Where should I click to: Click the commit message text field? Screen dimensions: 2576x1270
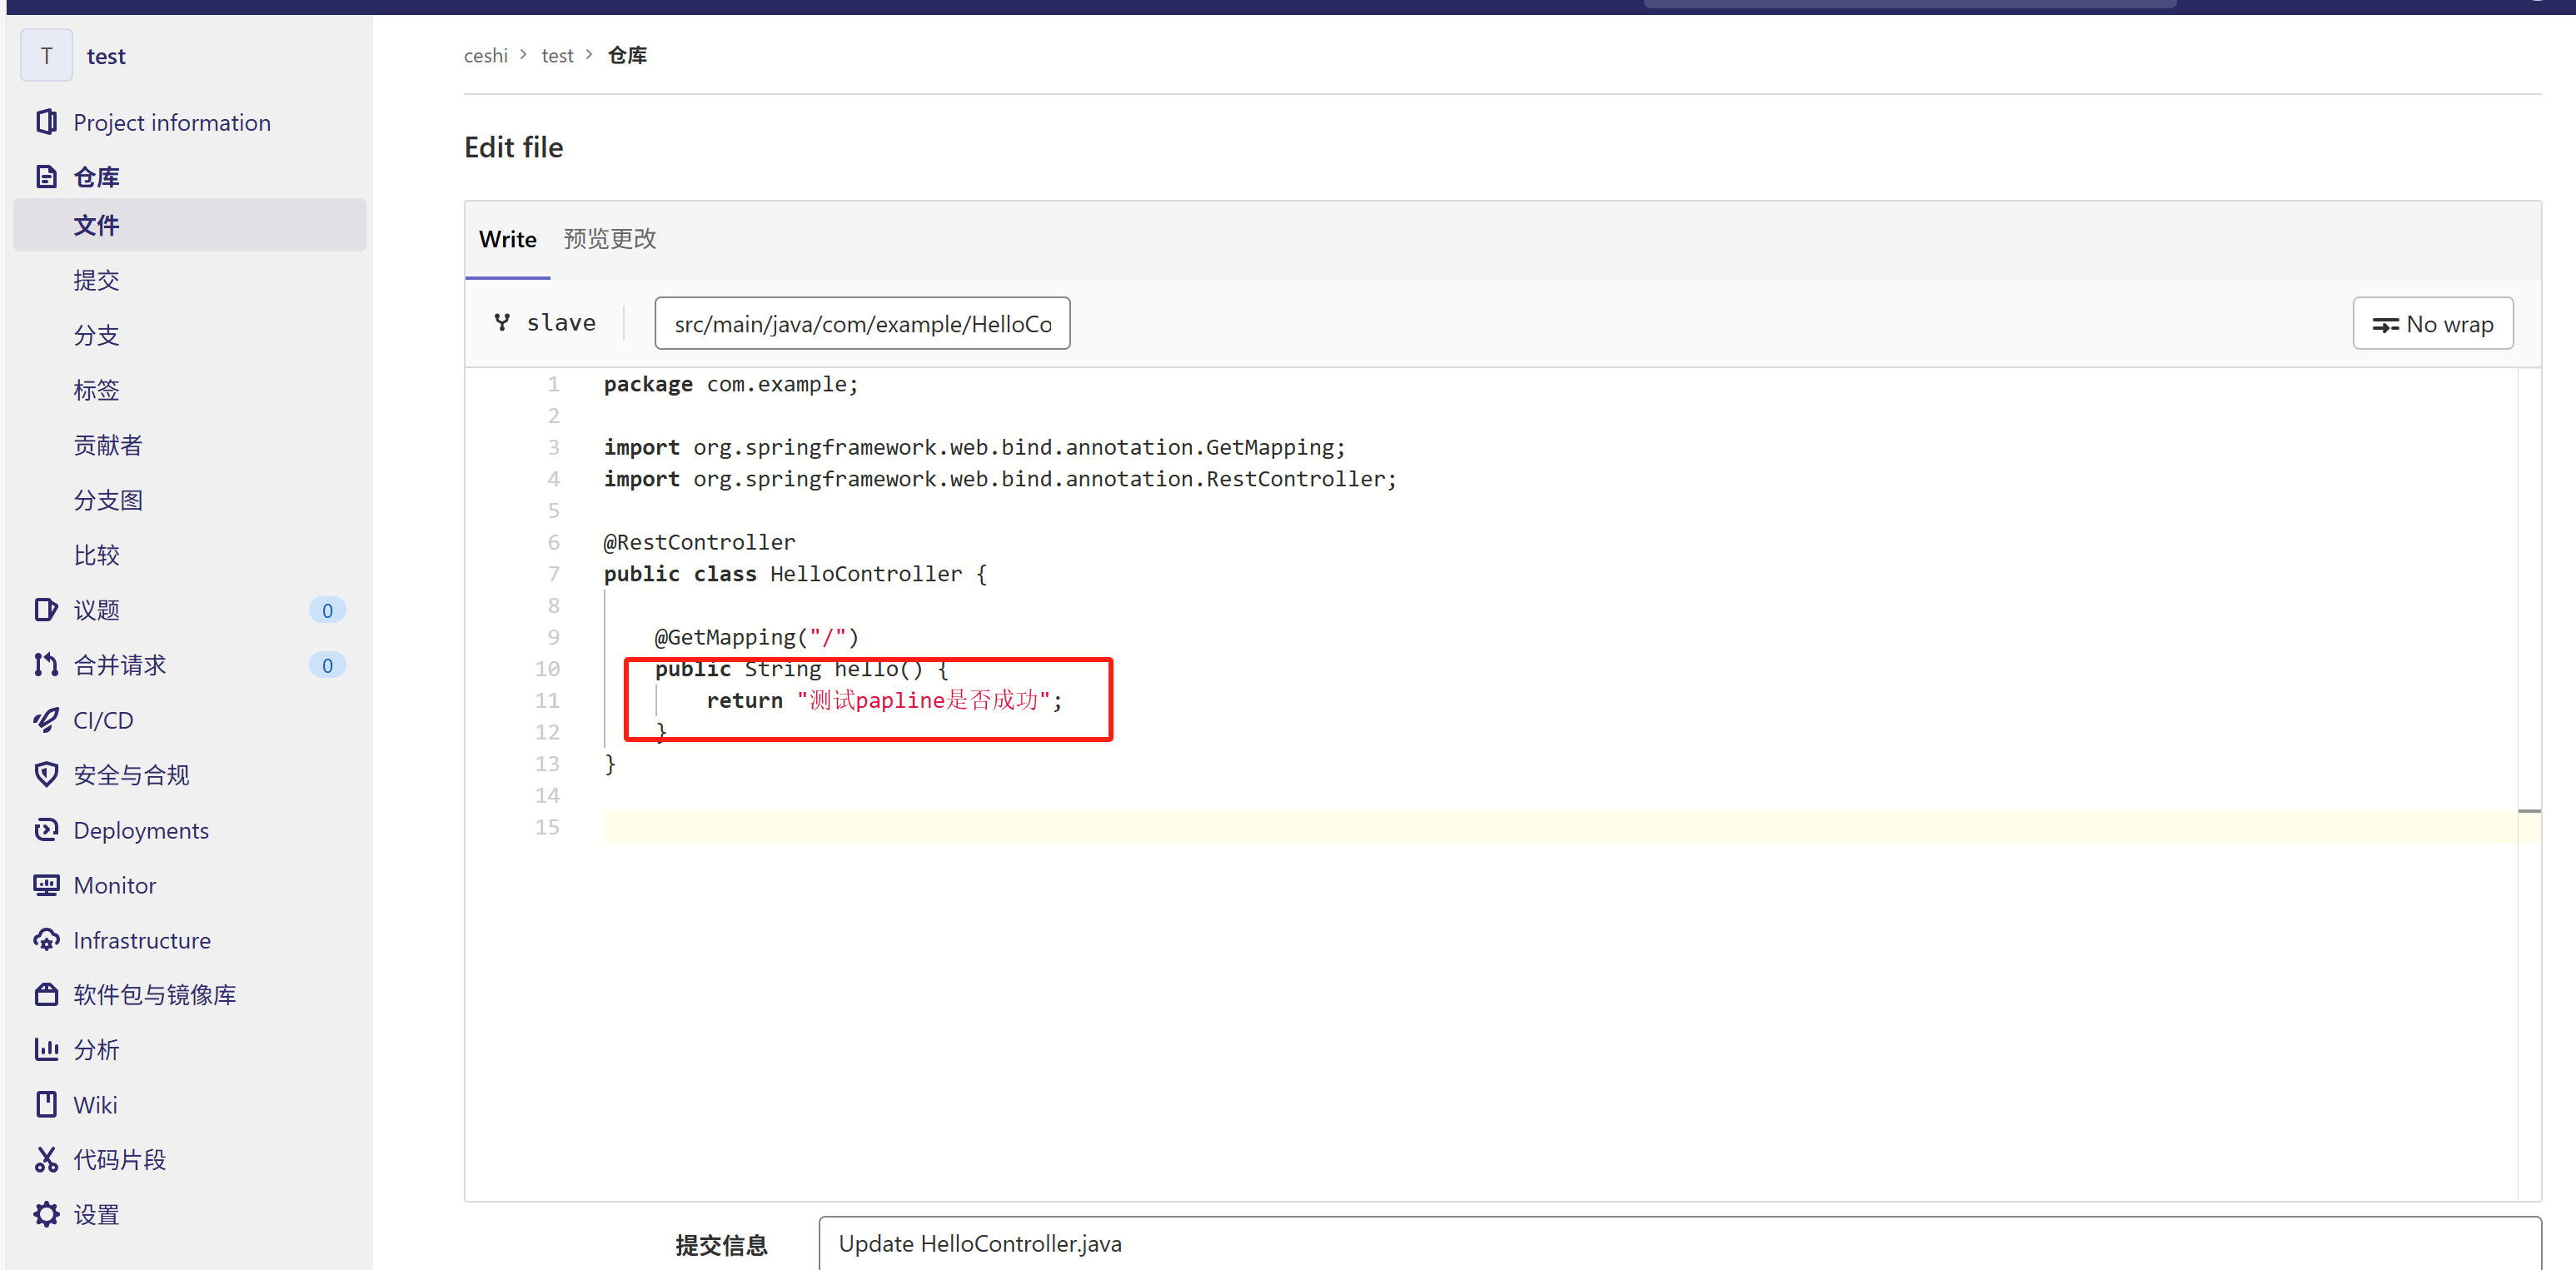pos(1678,1243)
